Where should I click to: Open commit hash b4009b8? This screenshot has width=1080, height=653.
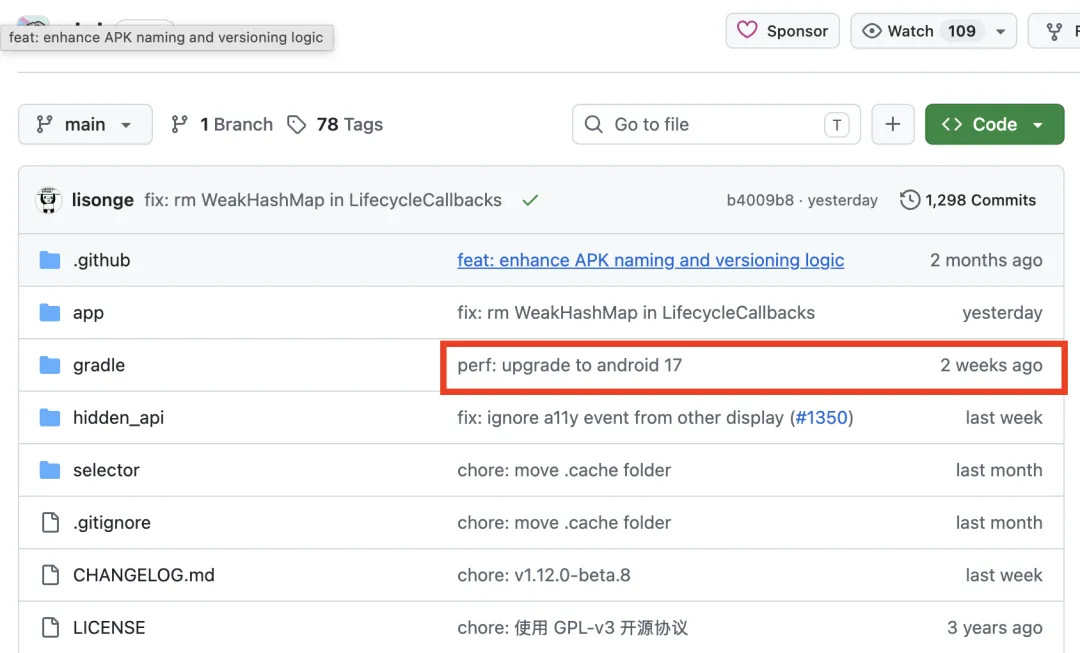[760, 200]
